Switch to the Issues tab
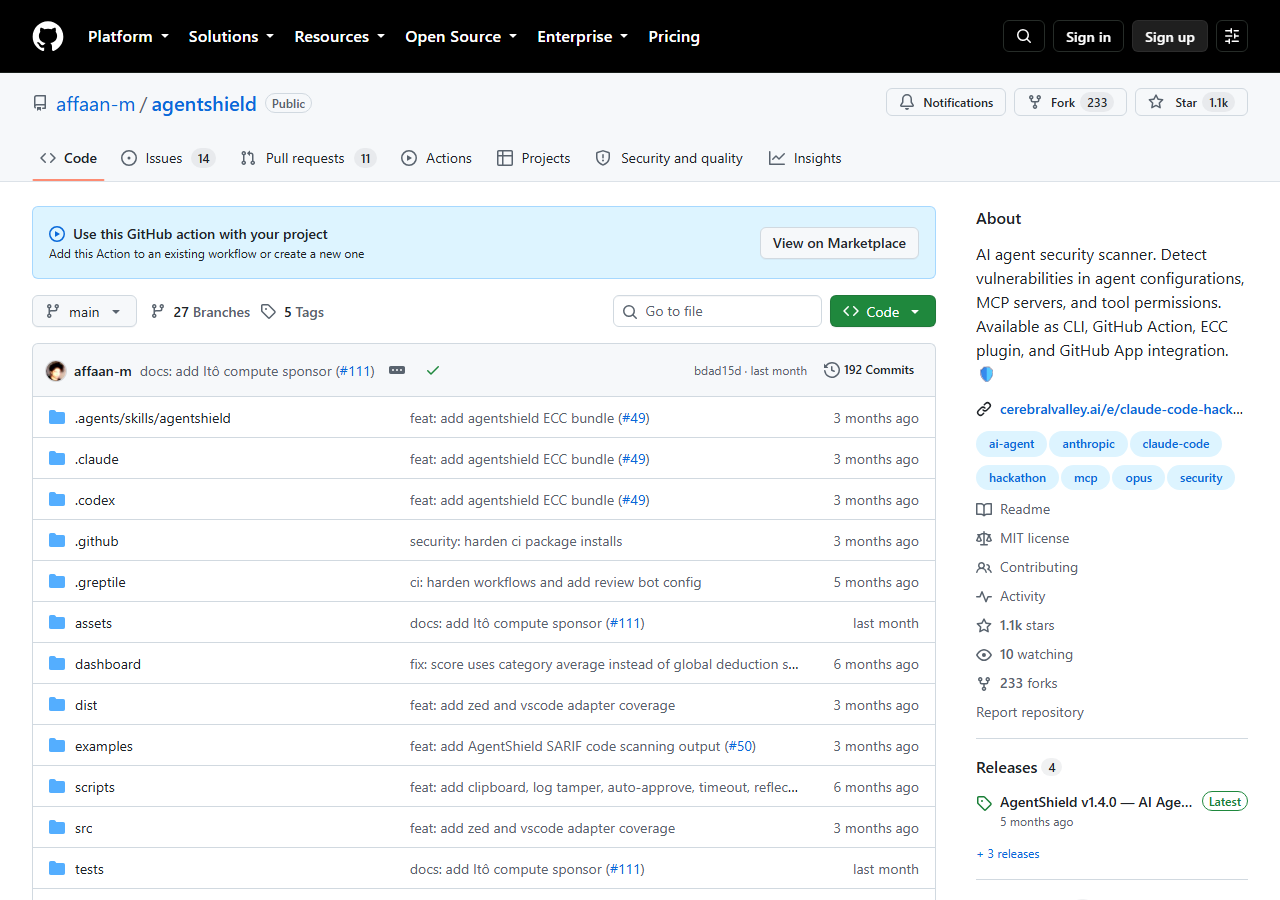The height and width of the screenshot is (900, 1280). point(168,158)
